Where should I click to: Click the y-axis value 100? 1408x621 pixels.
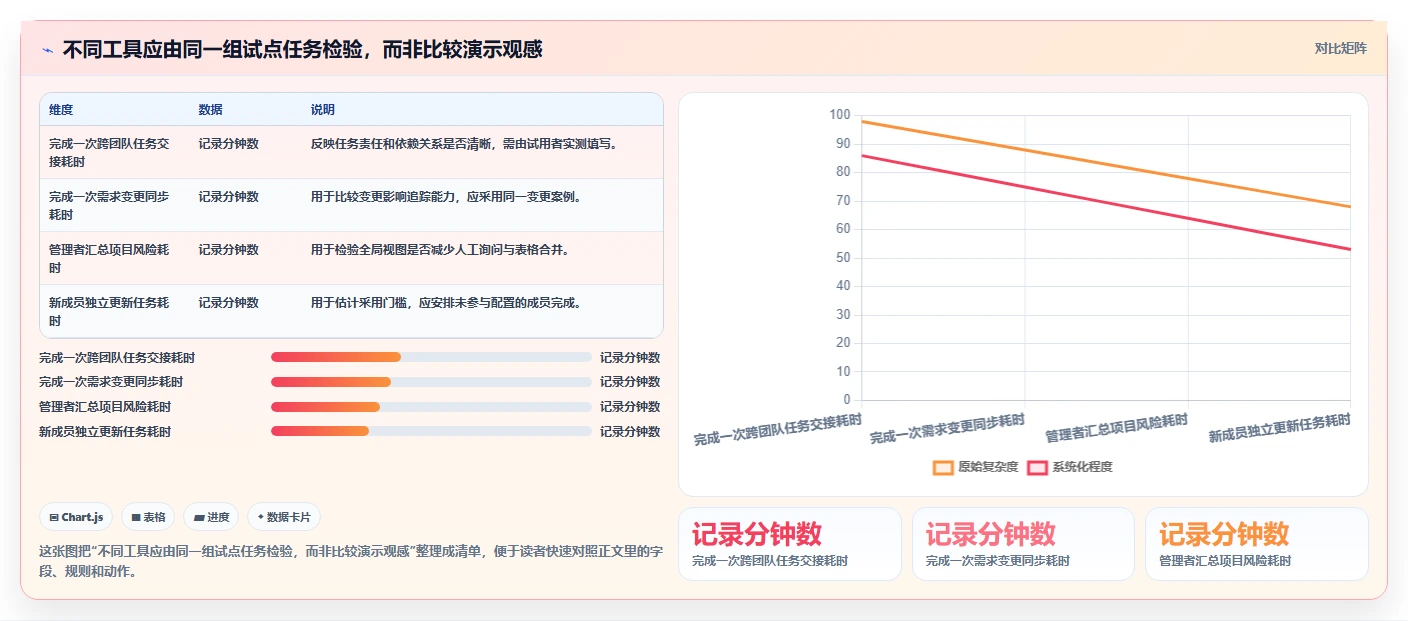pyautogui.click(x=839, y=115)
